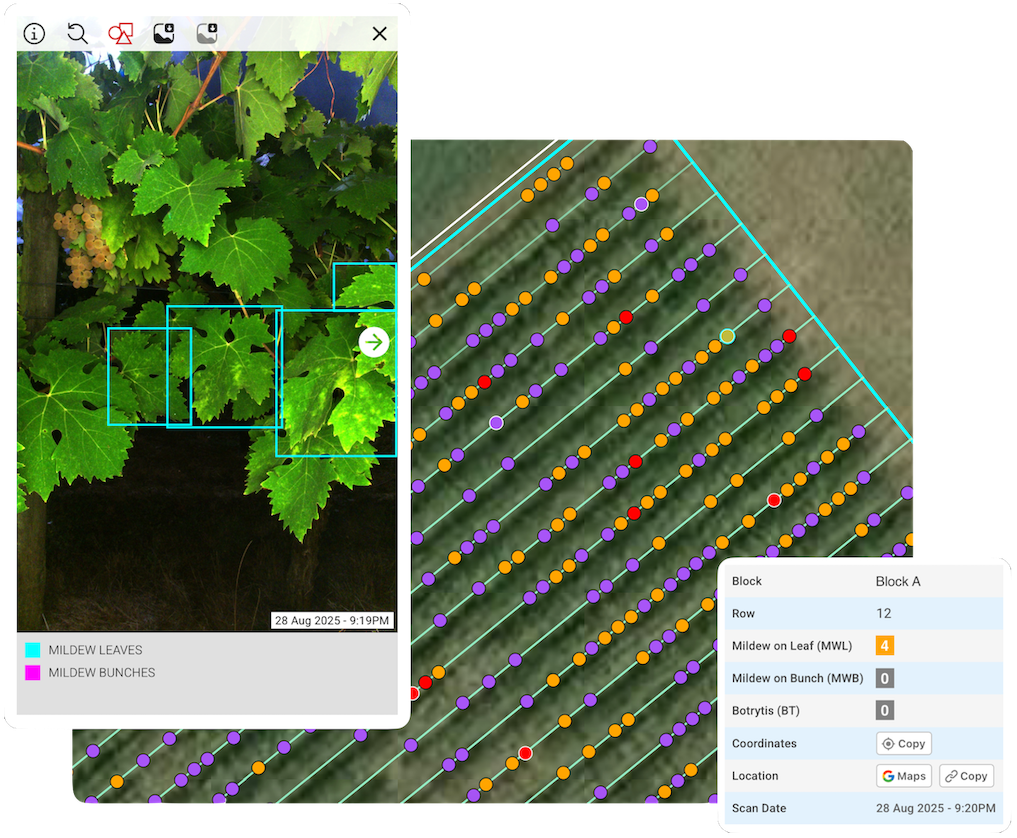Image resolution: width=1017 pixels, height=838 pixels.
Task: Click the magenta Mildew Bunches legend swatch
Action: click(x=33, y=673)
